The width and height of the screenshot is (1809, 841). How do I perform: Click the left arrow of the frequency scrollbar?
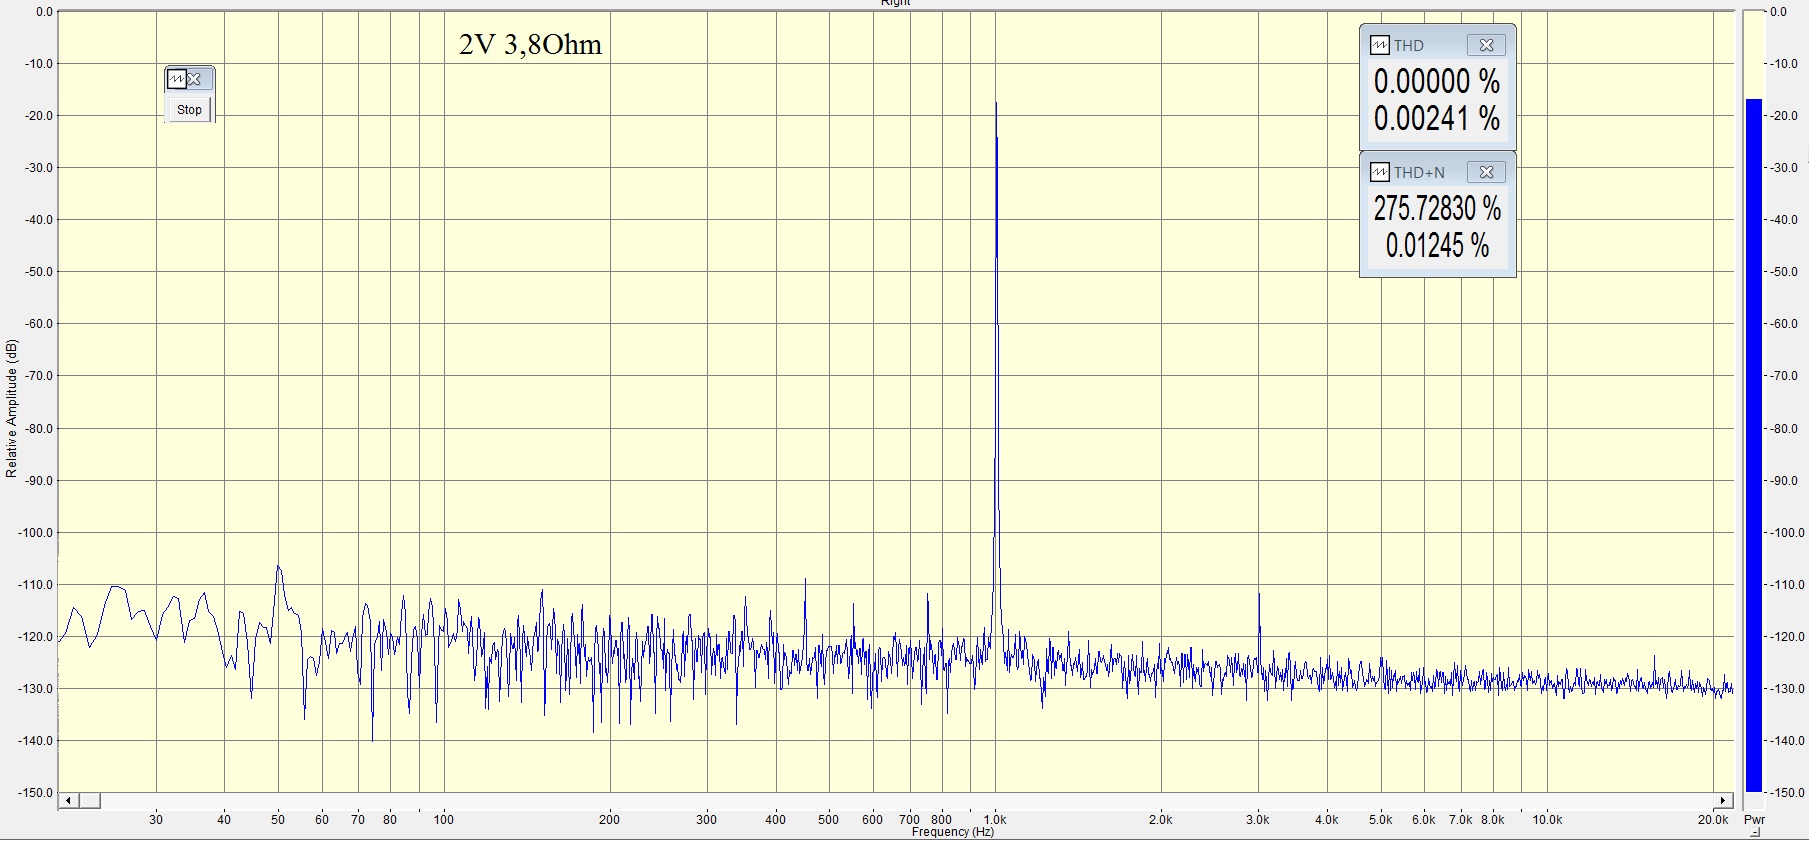click(69, 801)
